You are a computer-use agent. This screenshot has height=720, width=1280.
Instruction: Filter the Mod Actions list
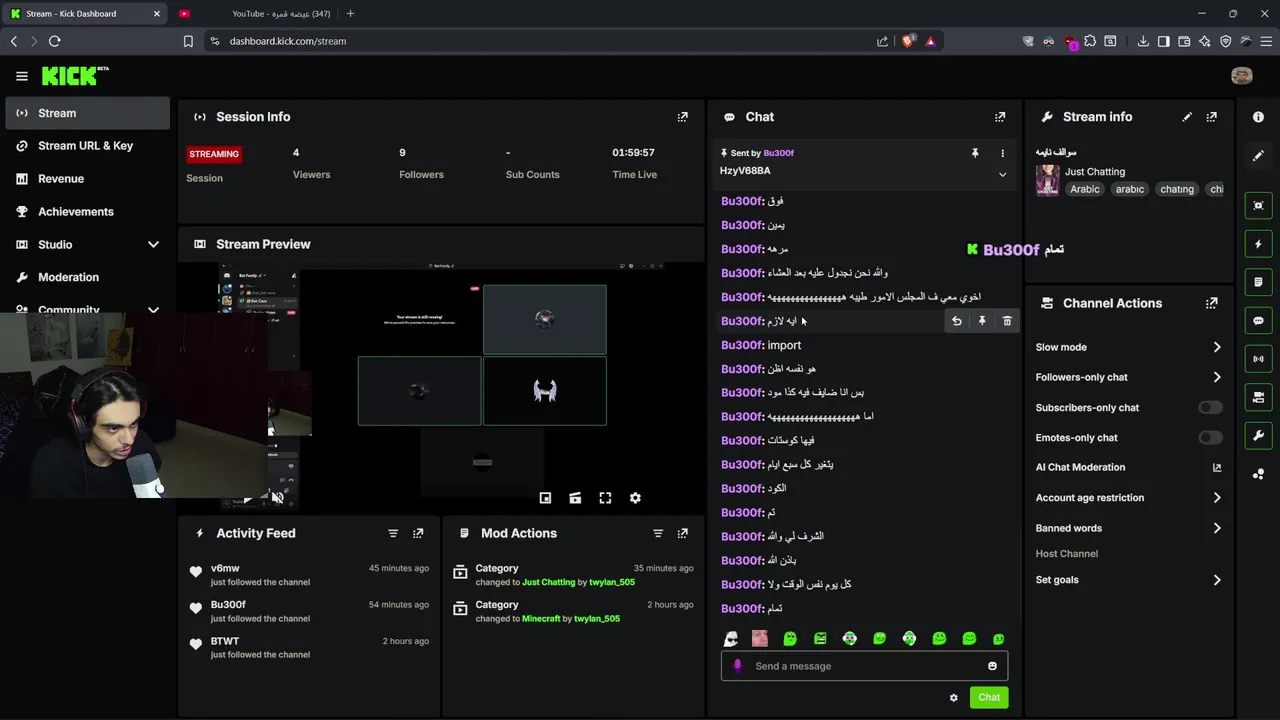658,534
